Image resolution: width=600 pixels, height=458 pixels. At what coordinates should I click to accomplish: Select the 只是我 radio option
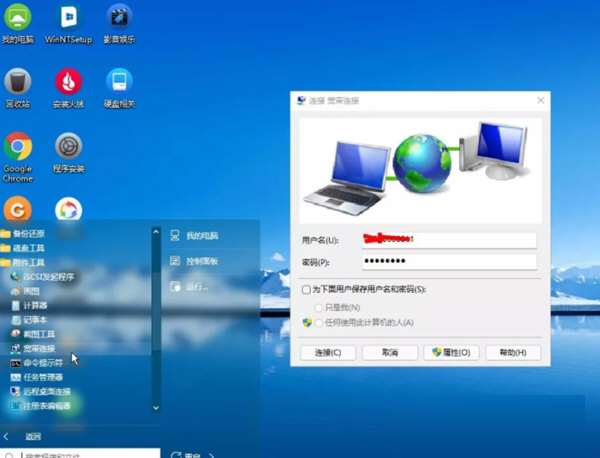pyautogui.click(x=319, y=306)
